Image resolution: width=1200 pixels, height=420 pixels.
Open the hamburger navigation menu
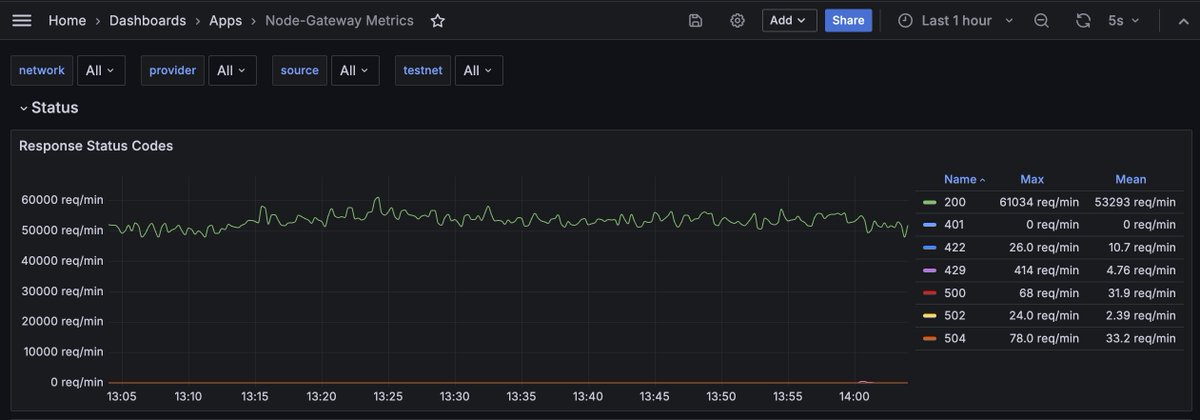pyautogui.click(x=22, y=20)
